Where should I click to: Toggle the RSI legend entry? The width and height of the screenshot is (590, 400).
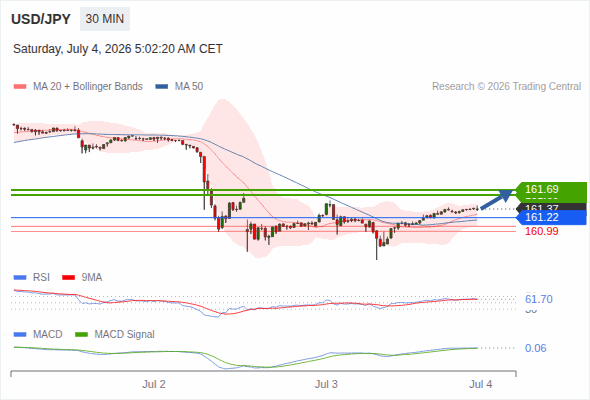(x=32, y=278)
